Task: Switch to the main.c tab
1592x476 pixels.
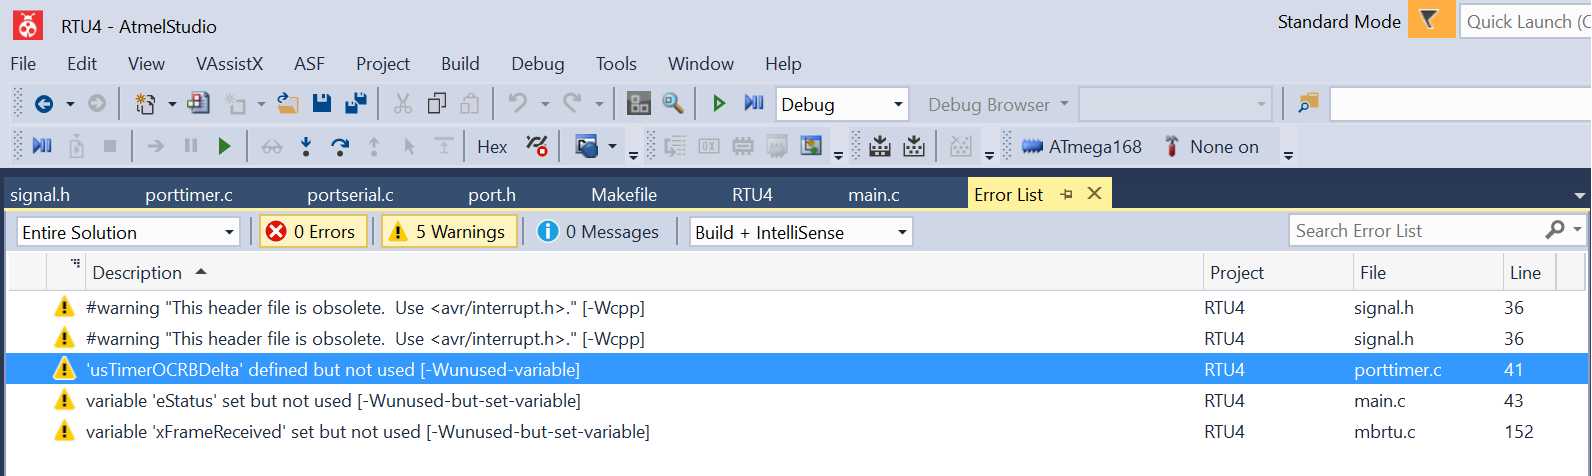Action: 874,195
